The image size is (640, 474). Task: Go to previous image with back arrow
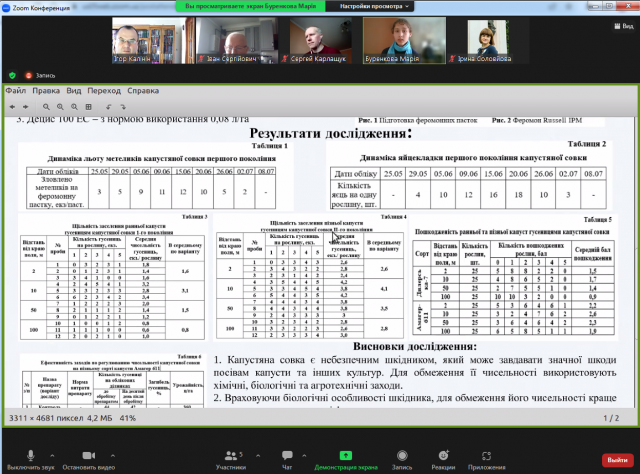click(12, 107)
